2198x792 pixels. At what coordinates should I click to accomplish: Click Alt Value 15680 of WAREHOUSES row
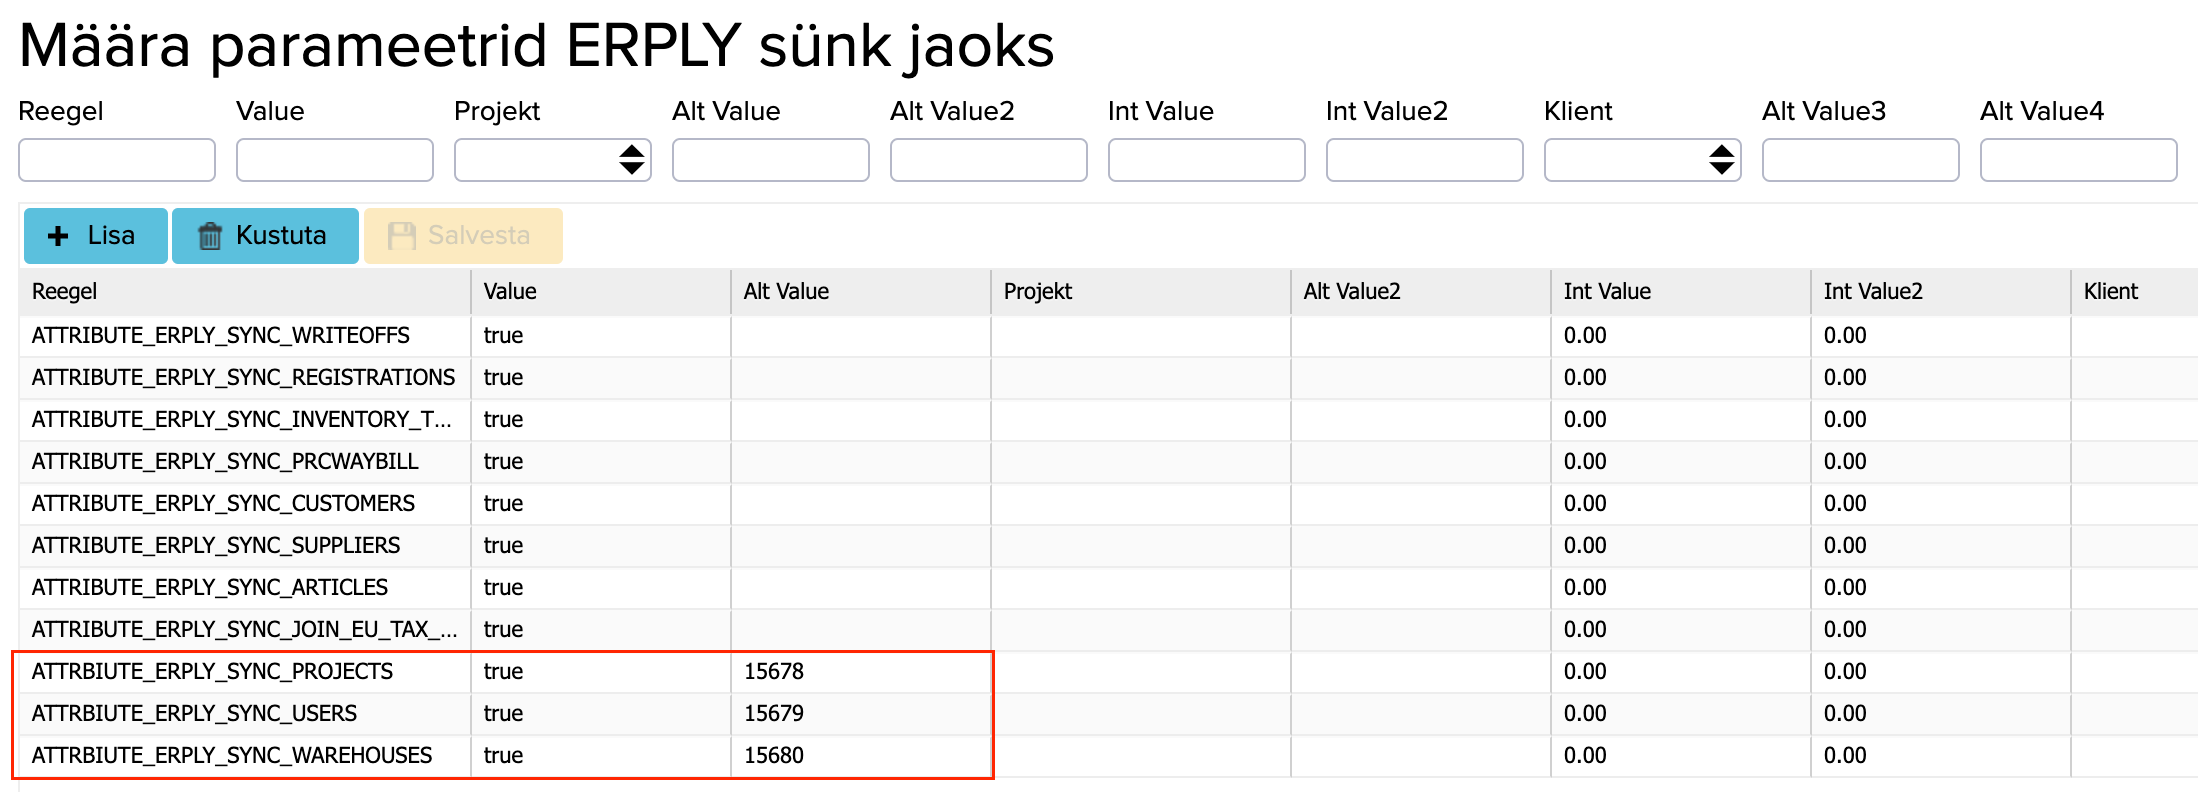(x=774, y=756)
